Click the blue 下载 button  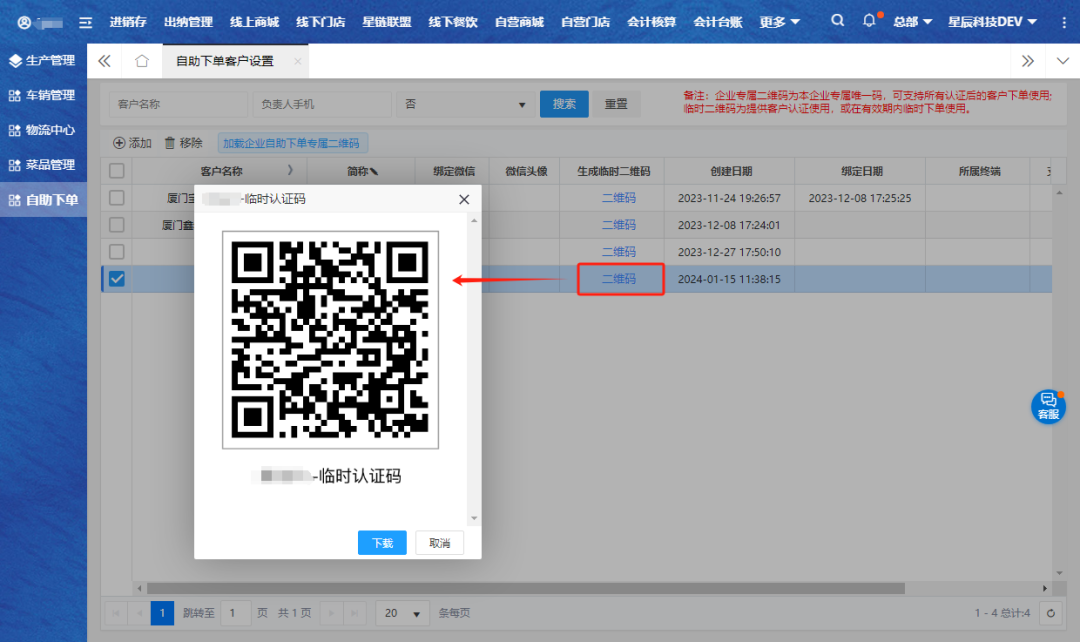pos(382,543)
